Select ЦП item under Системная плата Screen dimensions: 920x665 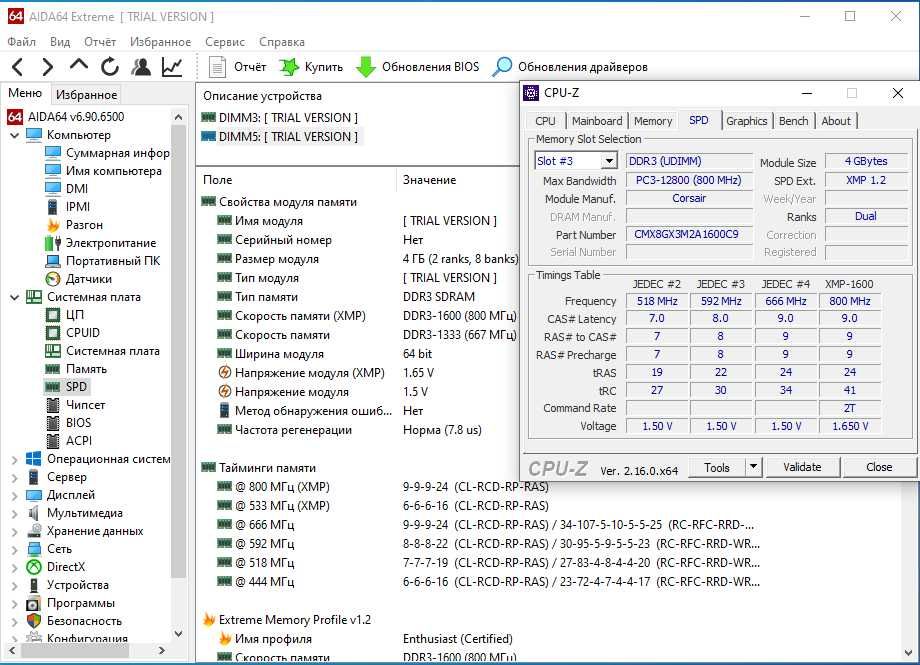coord(65,315)
